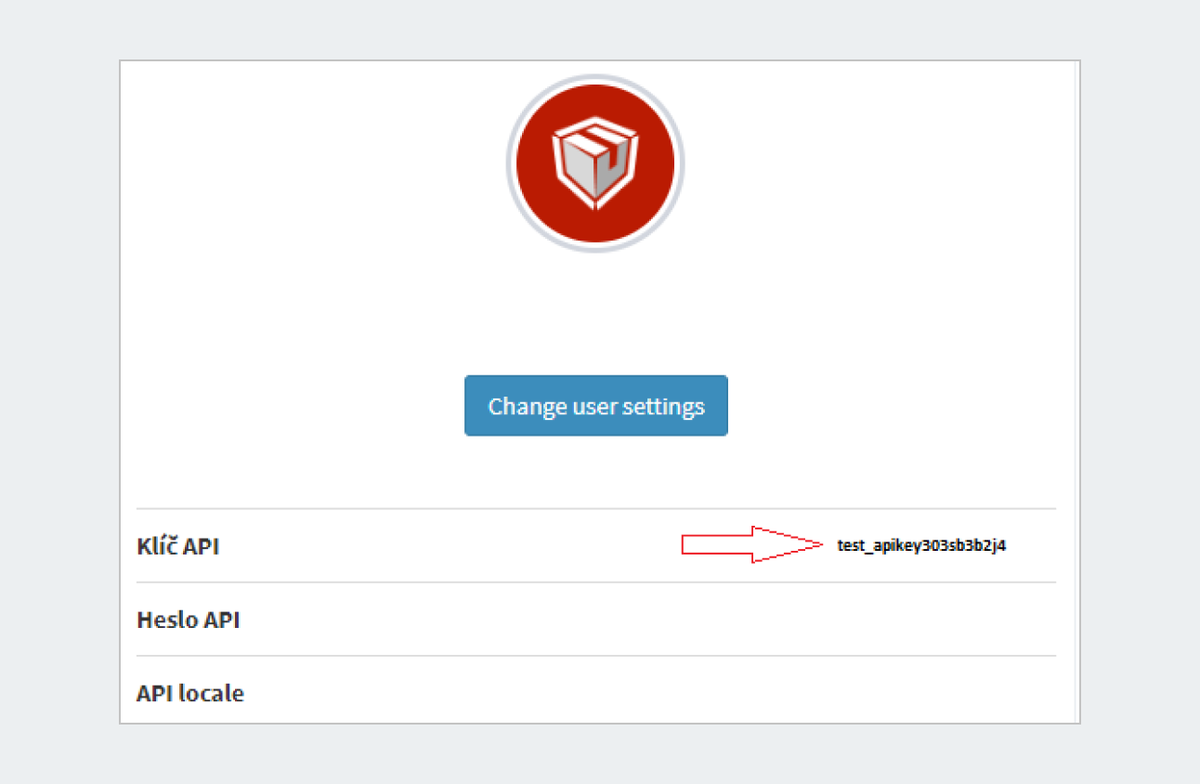The width and height of the screenshot is (1200, 784).
Task: Click the panel's vertical scrollbar track
Action: (1077, 392)
